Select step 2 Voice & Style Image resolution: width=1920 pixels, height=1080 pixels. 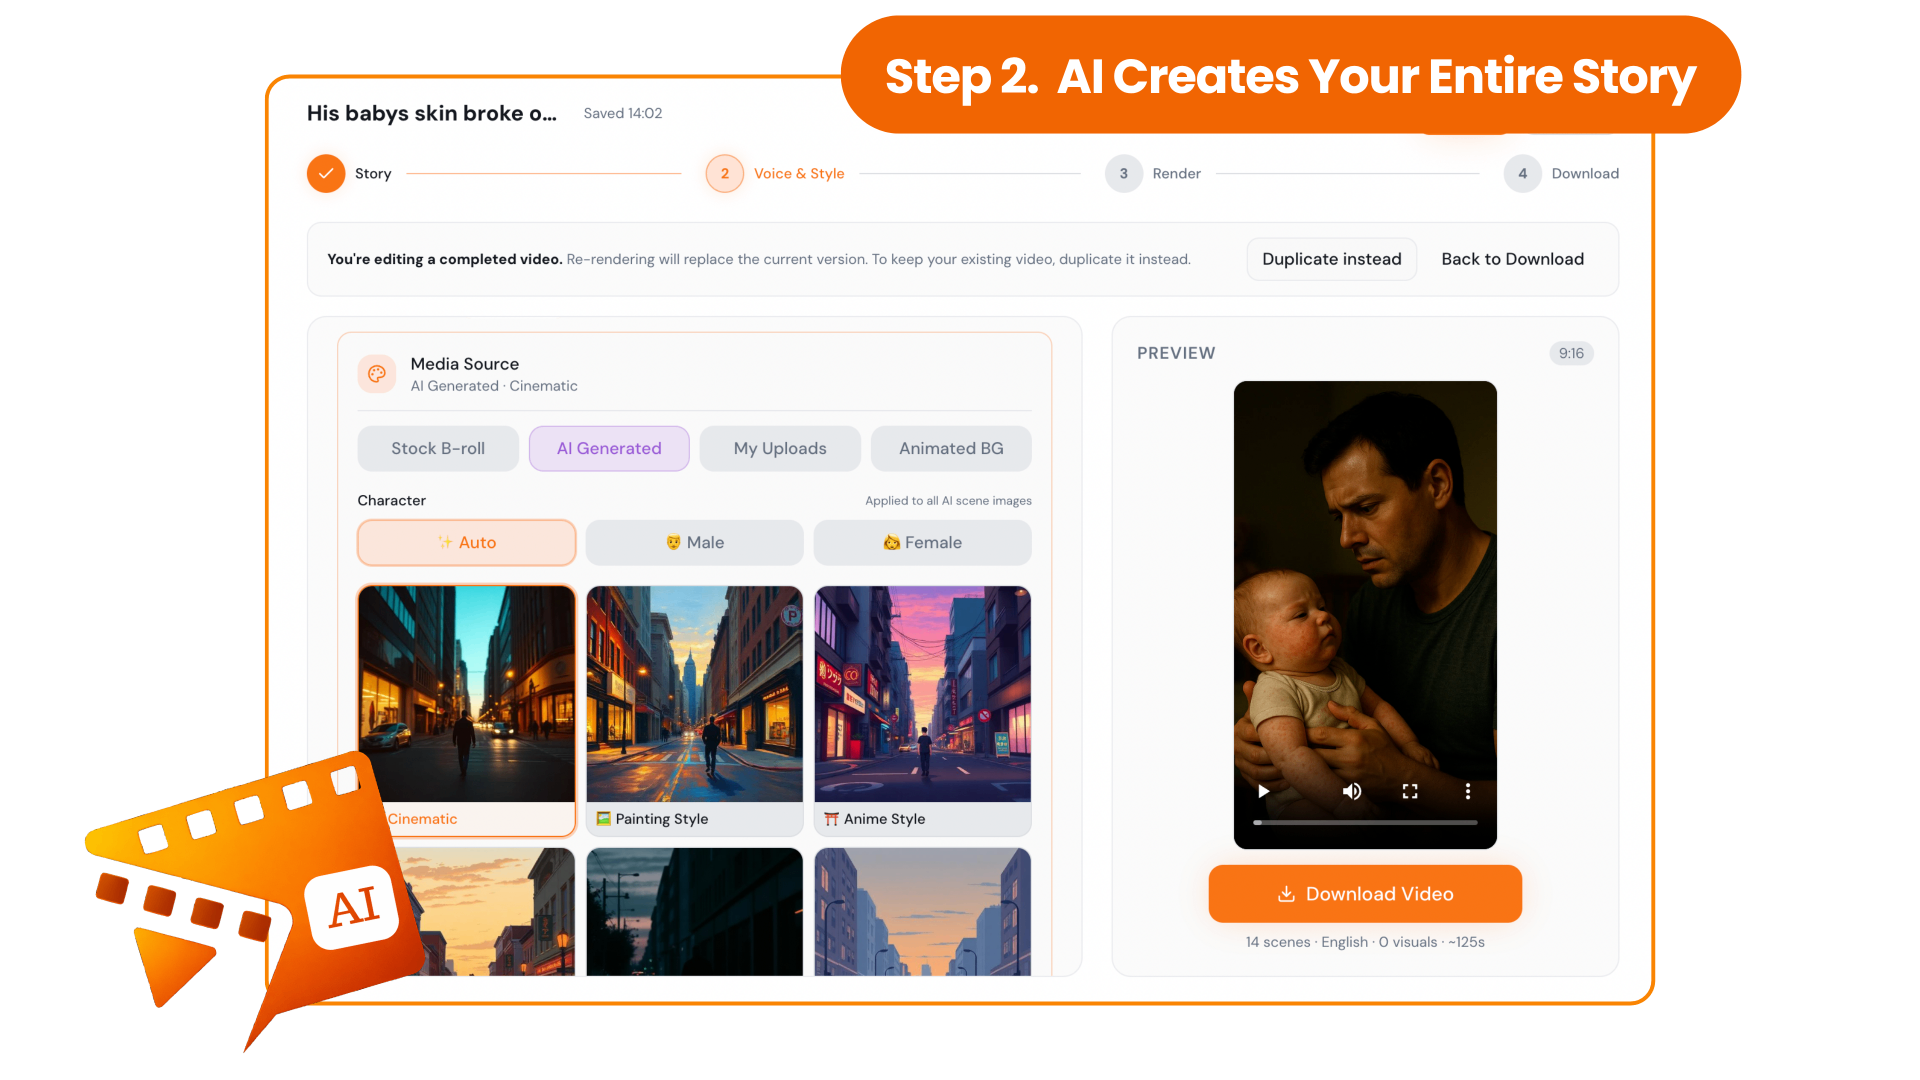tap(776, 173)
